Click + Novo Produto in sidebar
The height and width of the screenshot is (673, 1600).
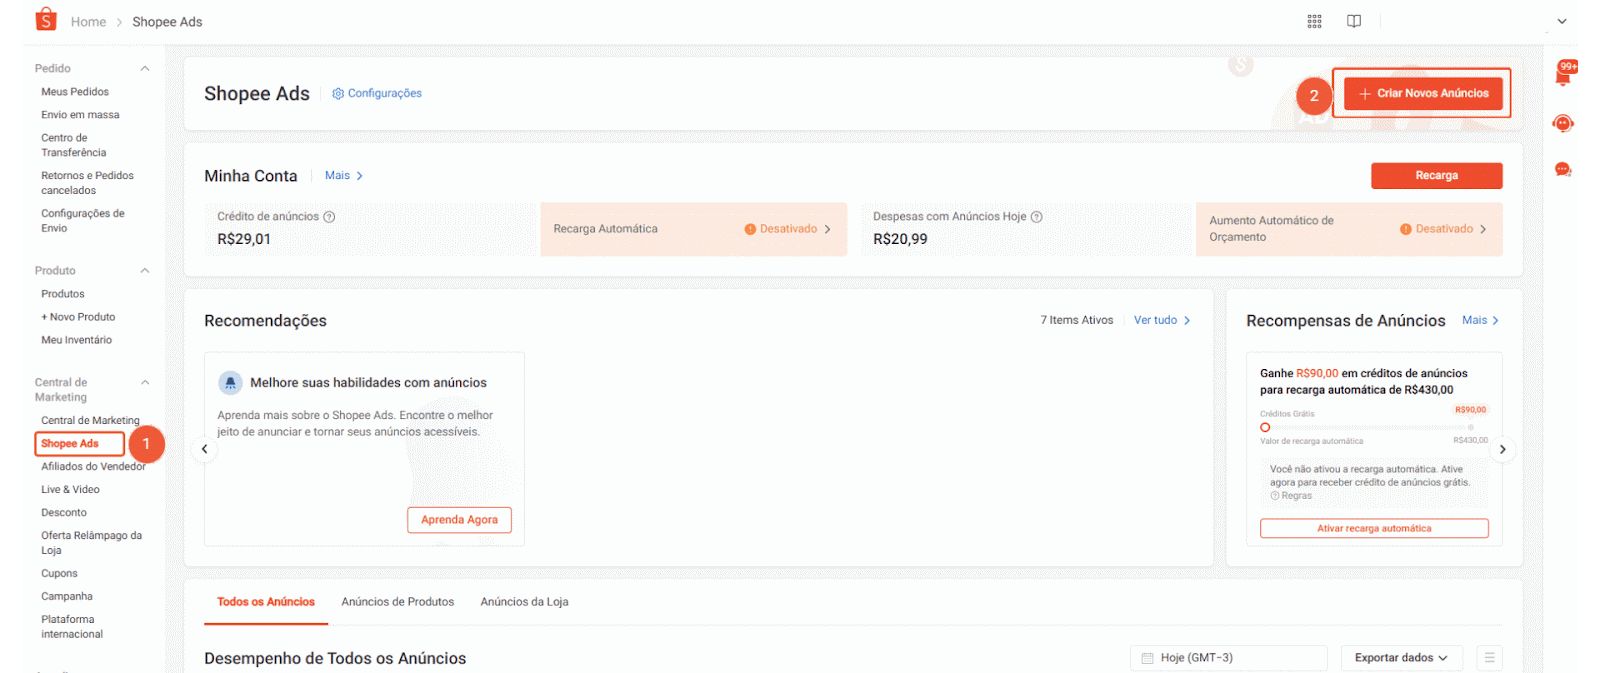tap(78, 316)
